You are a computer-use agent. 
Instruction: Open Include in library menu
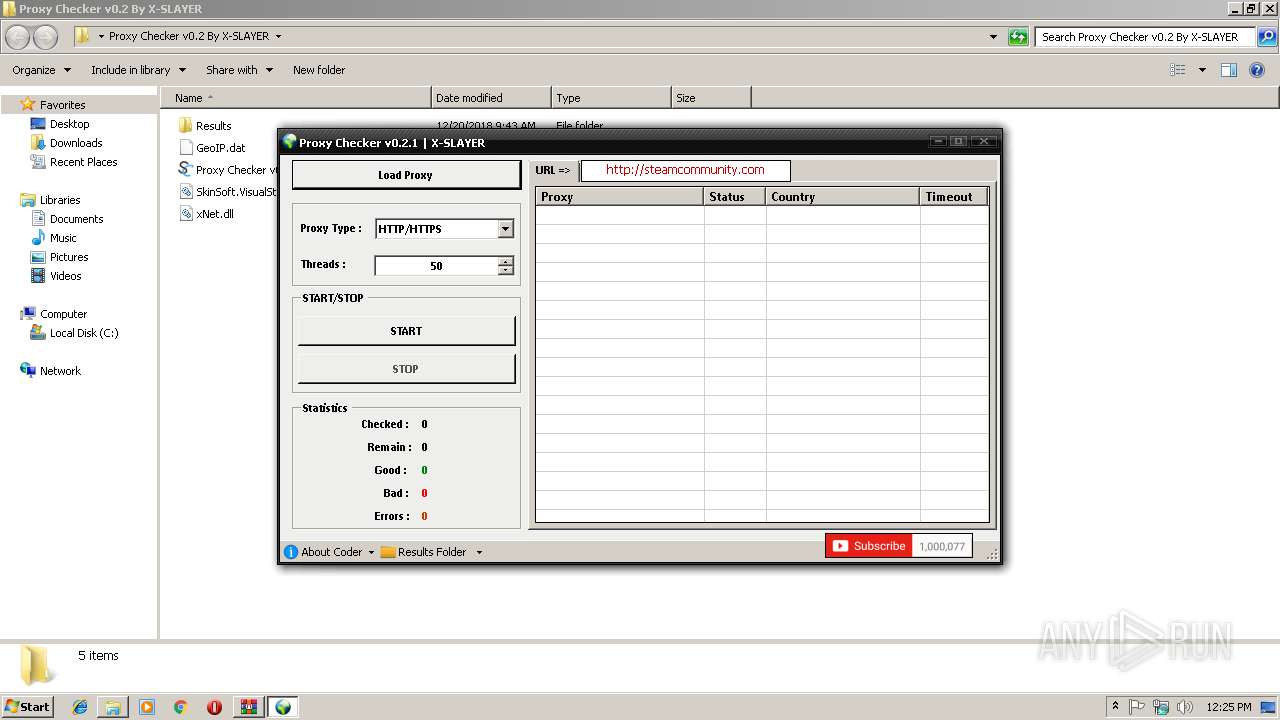[x=138, y=70]
